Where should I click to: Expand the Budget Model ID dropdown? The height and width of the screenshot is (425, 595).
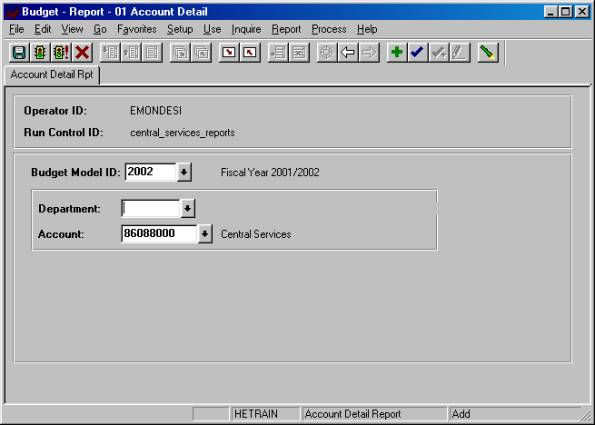coord(184,172)
